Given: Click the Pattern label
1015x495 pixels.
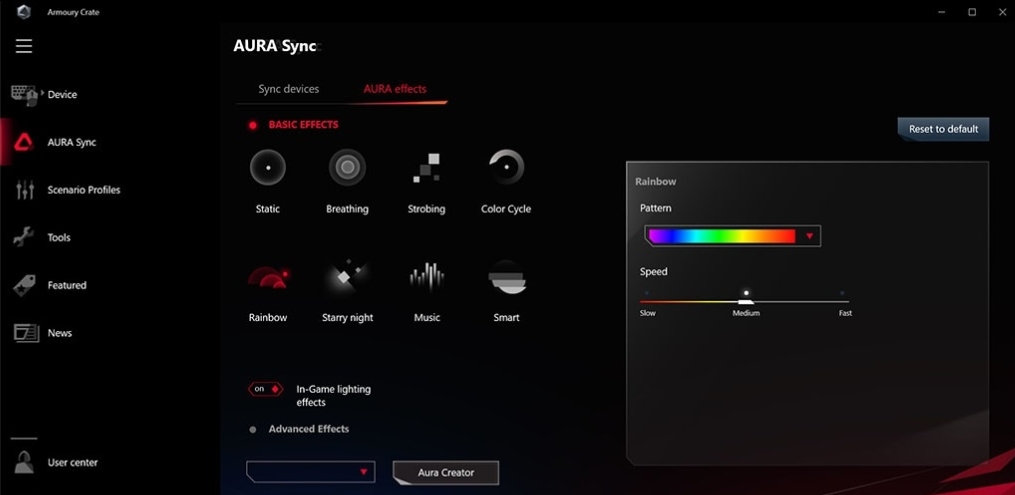Looking at the screenshot, I should click(x=656, y=208).
